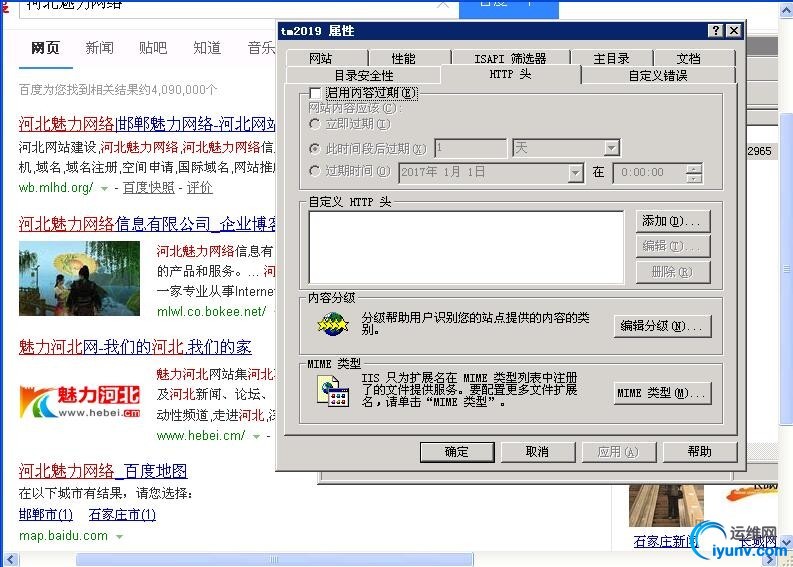The image size is (793, 567).
Task: Switch to Baidu 知道 tab
Action: [x=207, y=48]
